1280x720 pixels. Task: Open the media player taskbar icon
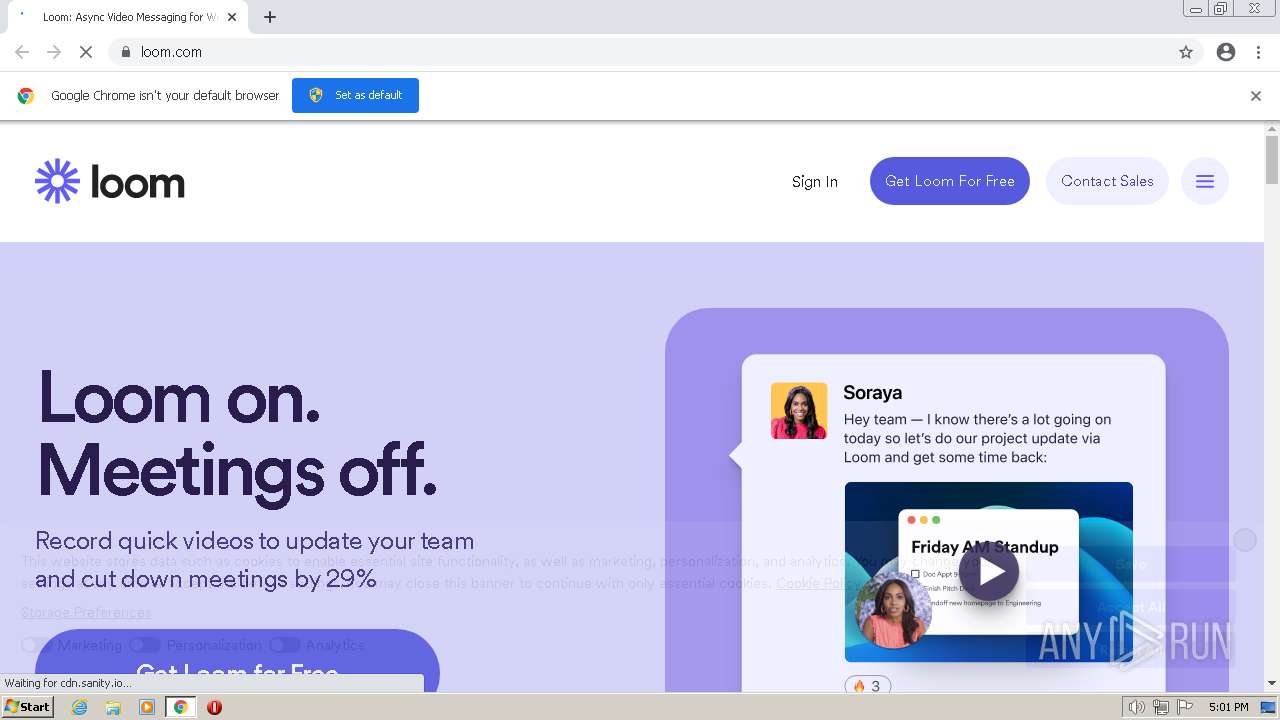point(147,707)
